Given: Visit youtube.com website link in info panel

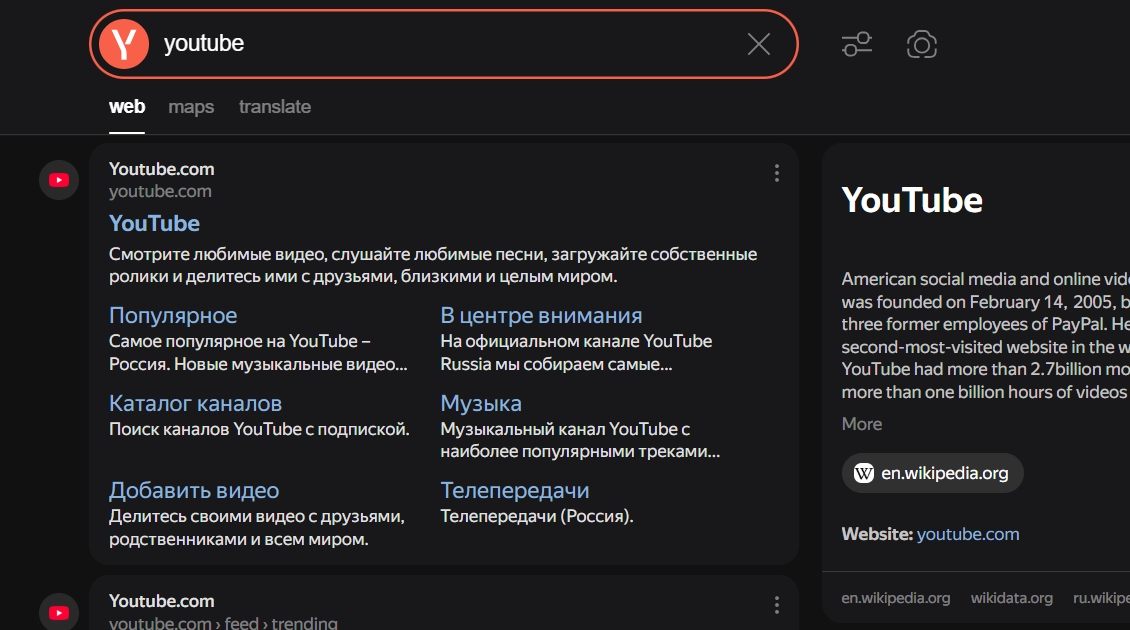Looking at the screenshot, I should coord(968,534).
